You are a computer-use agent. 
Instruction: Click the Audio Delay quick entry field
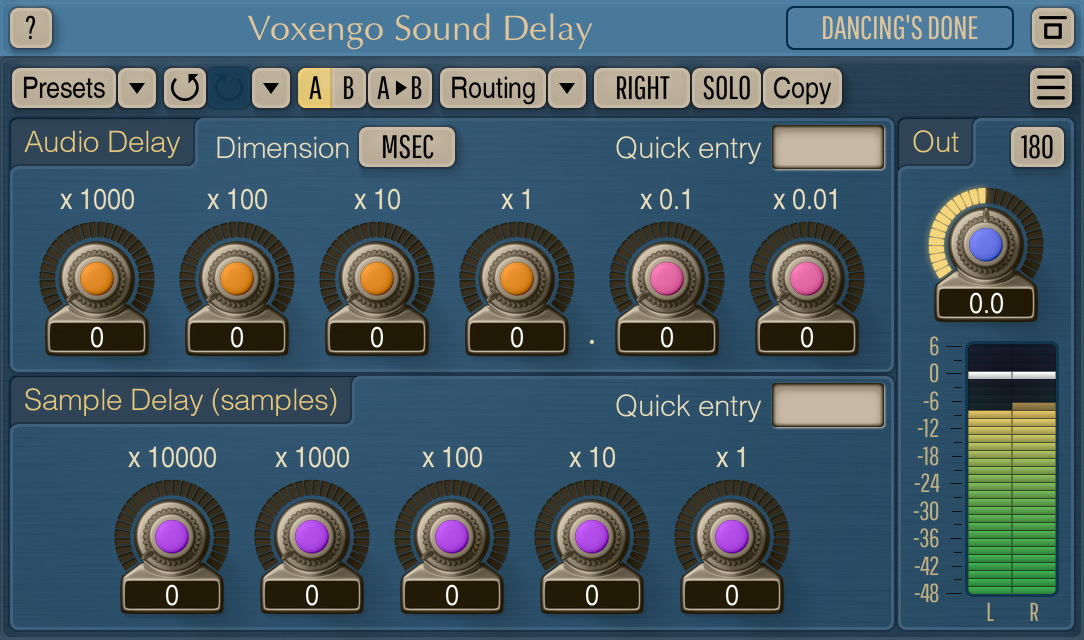(x=828, y=147)
